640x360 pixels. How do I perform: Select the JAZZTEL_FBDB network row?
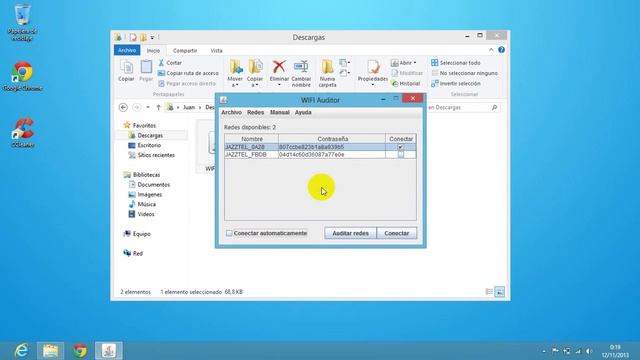coord(320,155)
